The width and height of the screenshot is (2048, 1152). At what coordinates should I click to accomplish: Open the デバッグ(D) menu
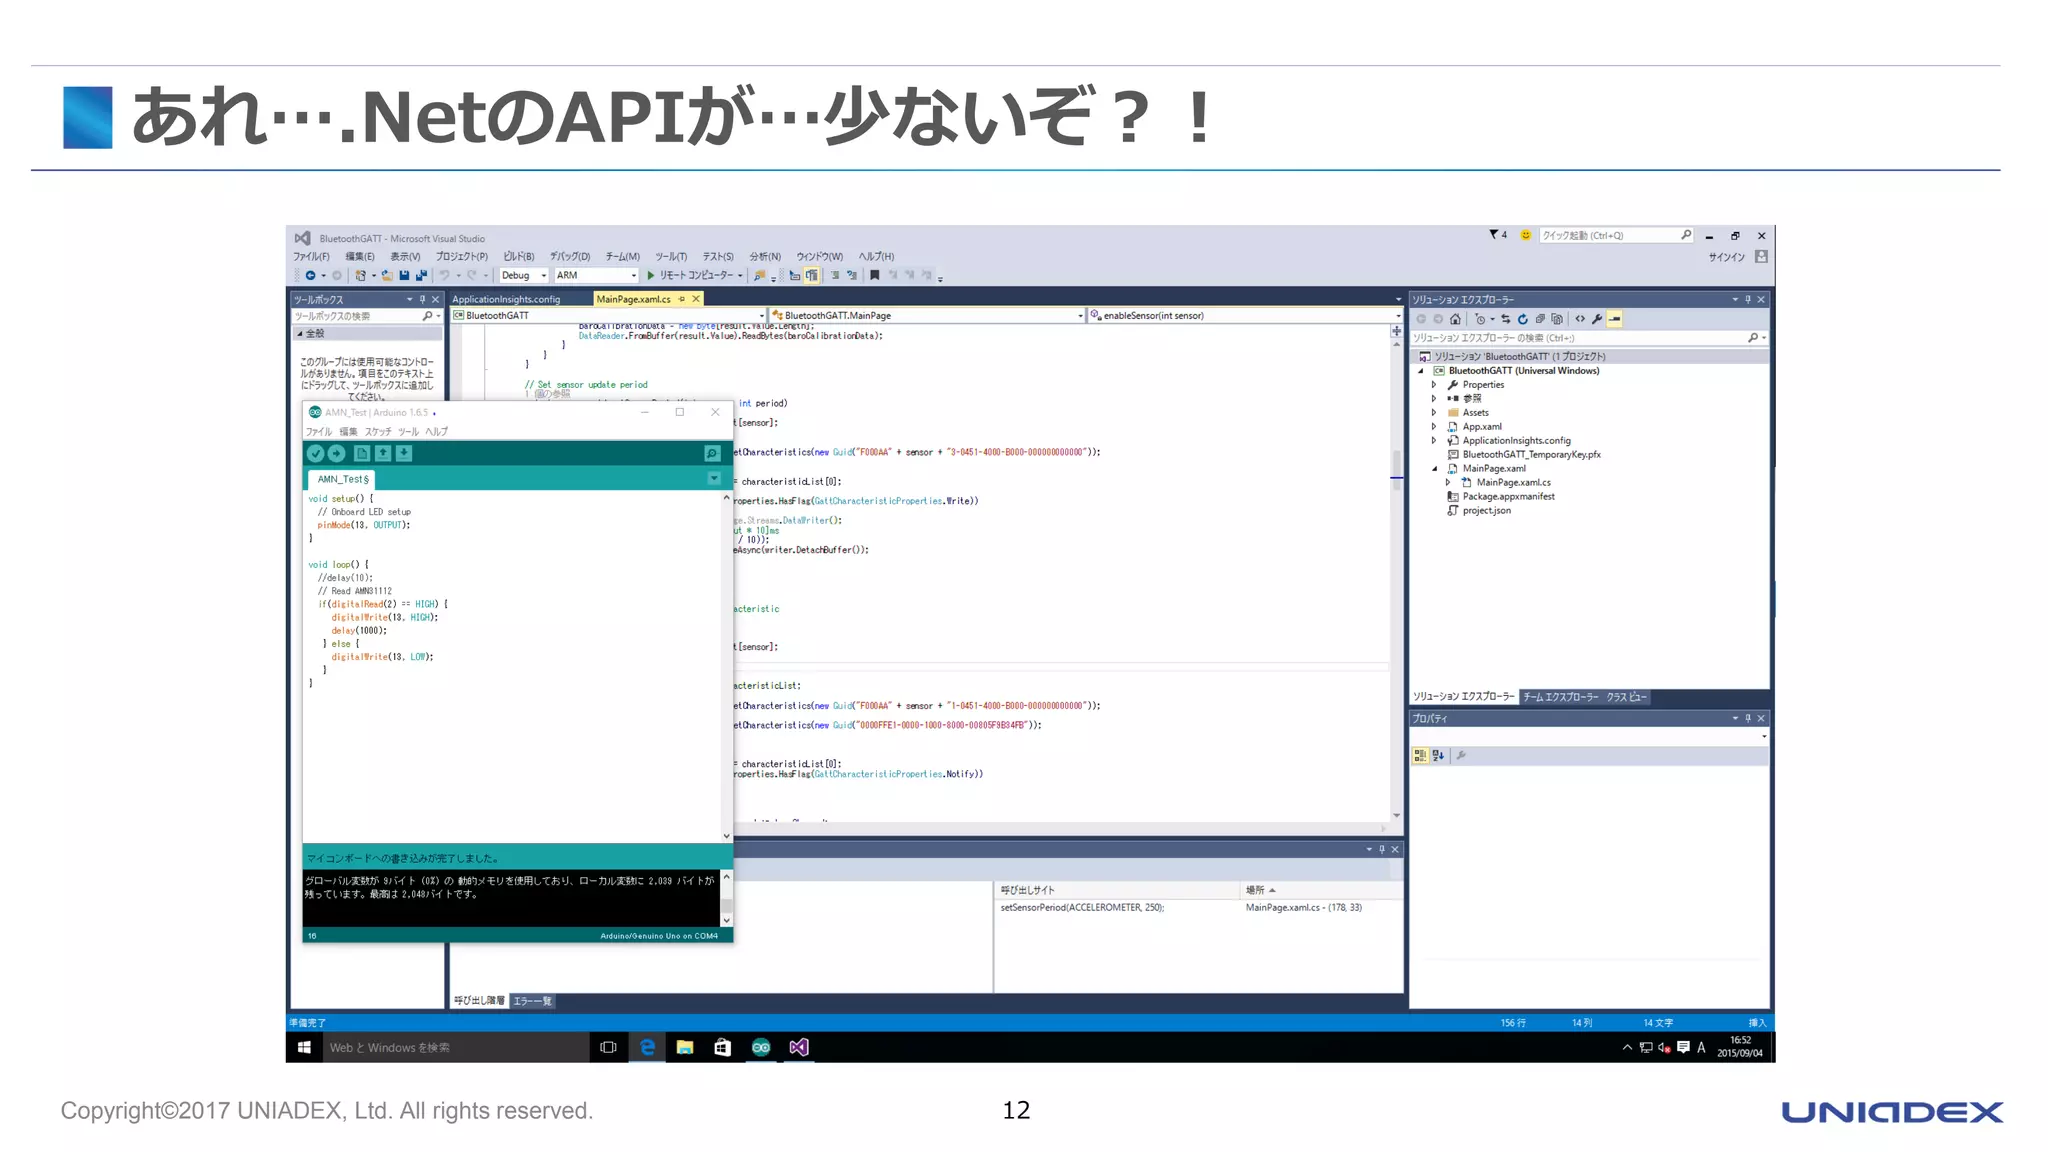point(570,257)
